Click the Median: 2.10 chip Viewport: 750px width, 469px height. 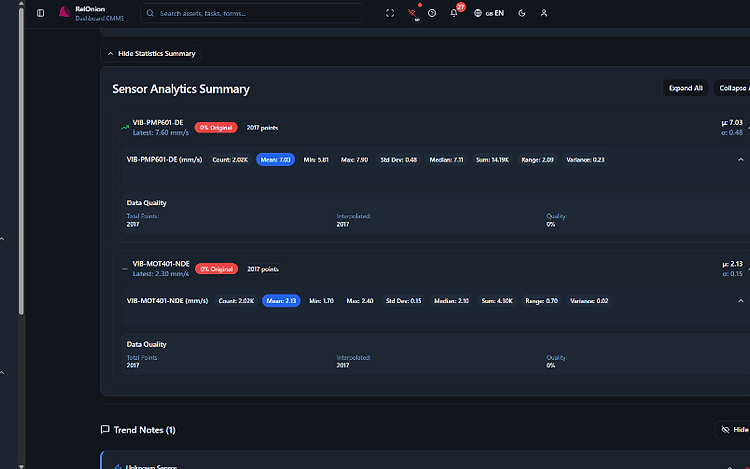coord(451,301)
